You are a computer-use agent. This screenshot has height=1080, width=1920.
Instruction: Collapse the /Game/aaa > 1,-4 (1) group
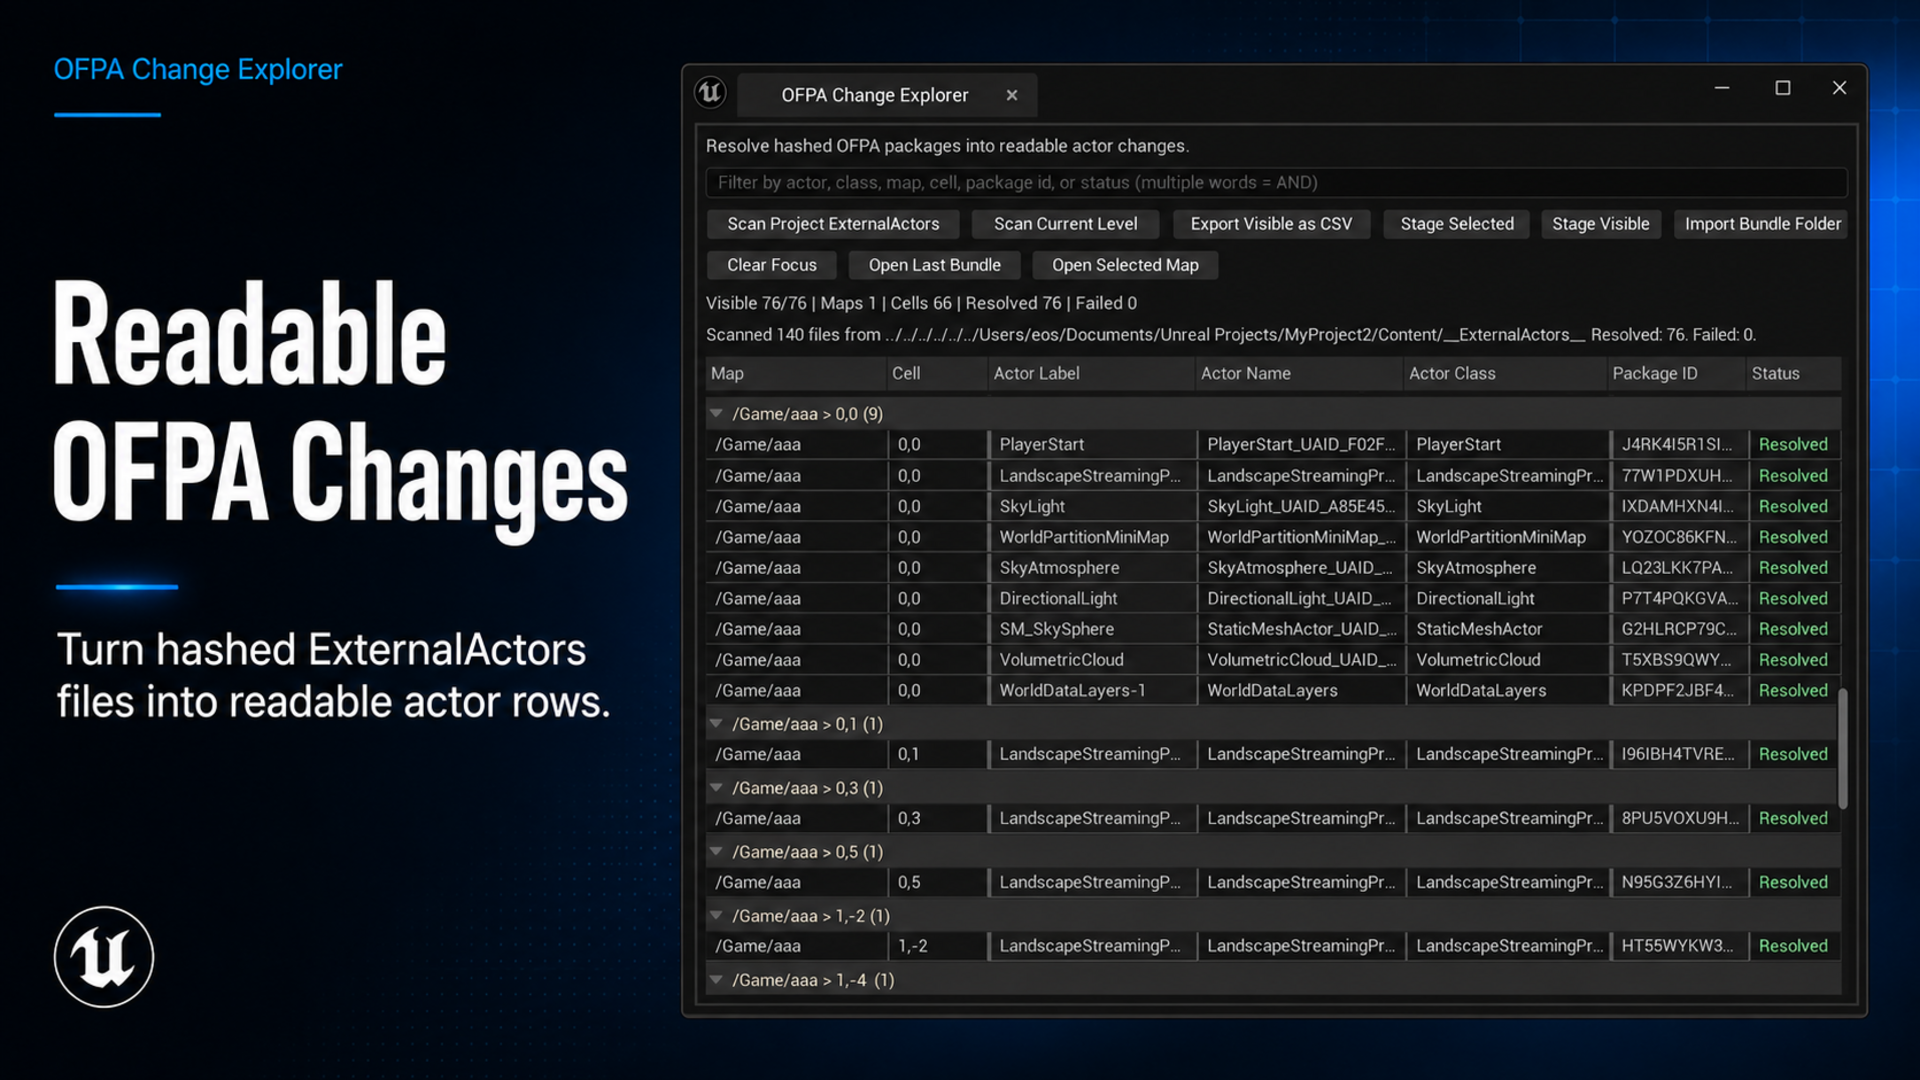tap(716, 979)
